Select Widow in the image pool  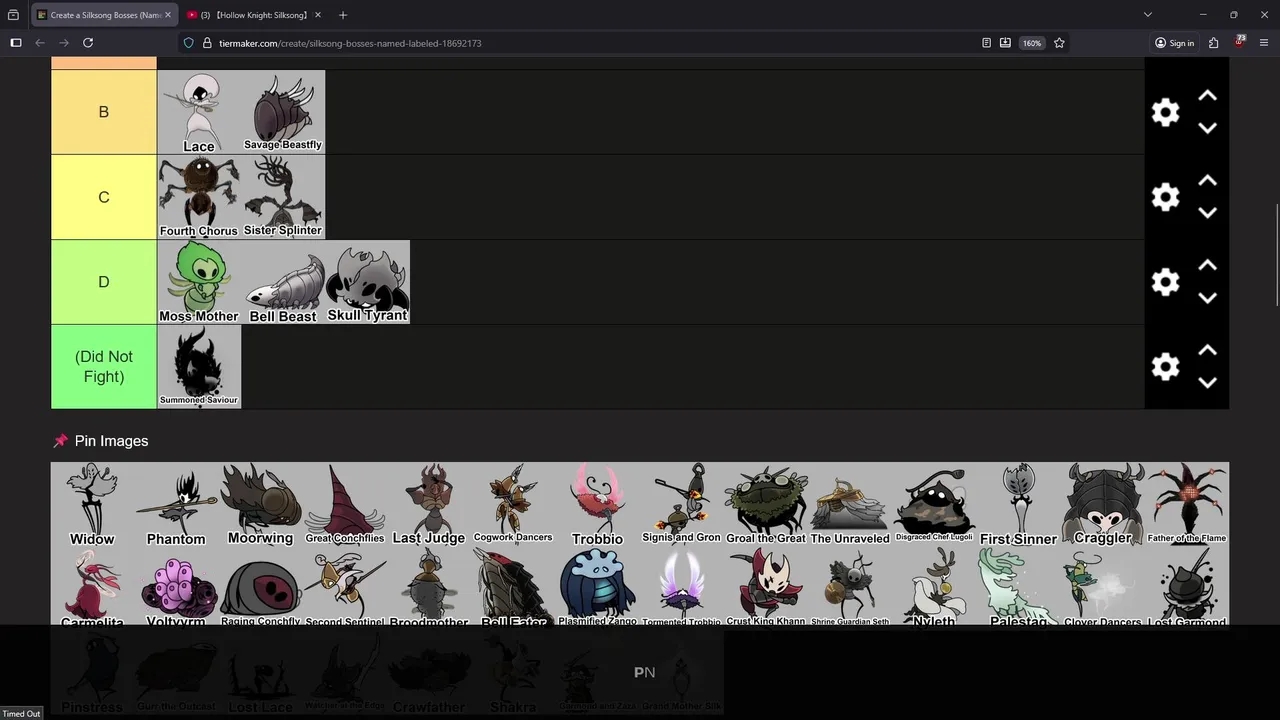[92, 504]
